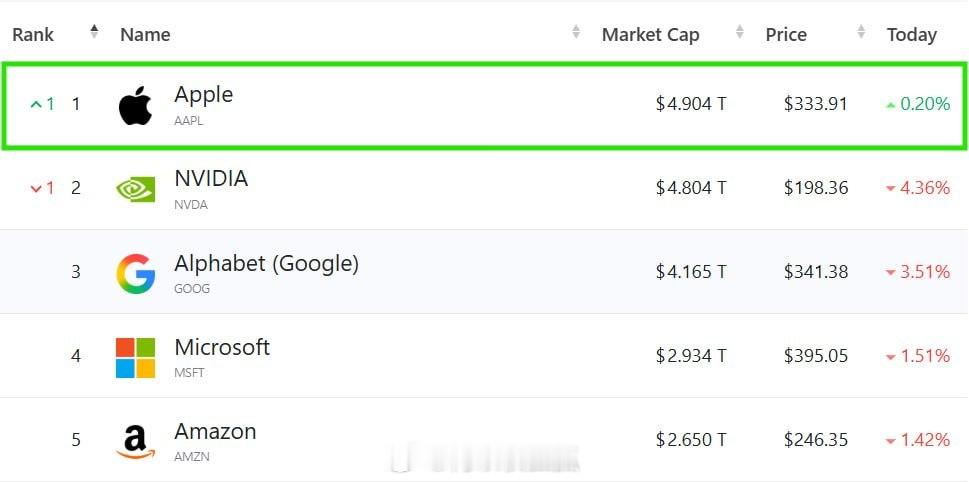The width and height of the screenshot is (969, 482).
Task: Click NVIDIA's 4.36% daily change
Action: (x=925, y=188)
